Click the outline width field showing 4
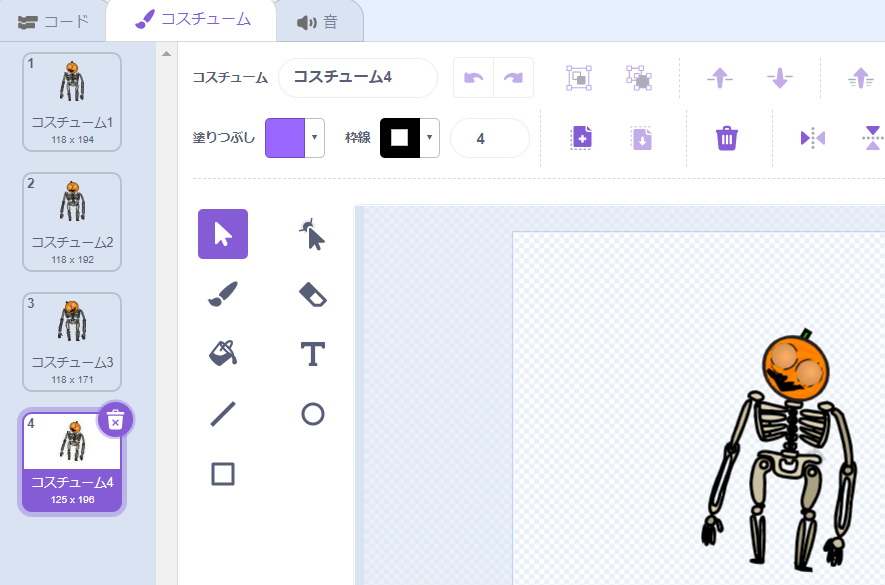Viewport: 885px width, 585px height. [x=490, y=138]
